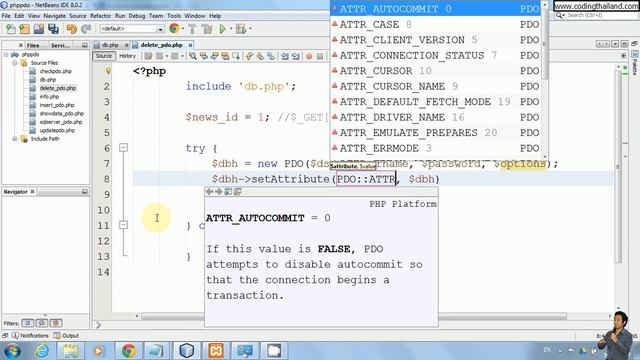The width and height of the screenshot is (640, 360).
Task: Collapse the Source Files tree node
Action: click(15, 63)
